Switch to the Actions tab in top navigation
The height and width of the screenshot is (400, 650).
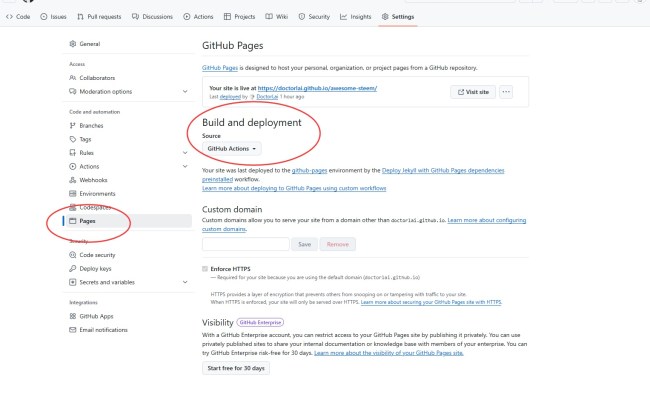pyautogui.click(x=198, y=17)
